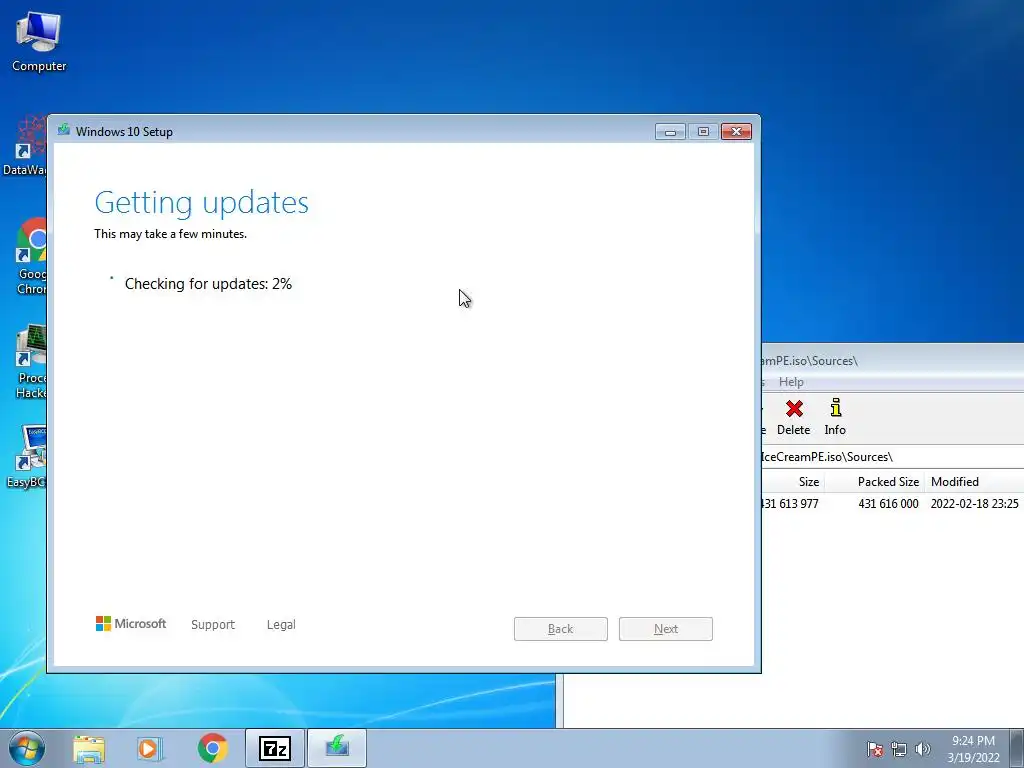Open the clock showing 9:24 PM

point(973,749)
